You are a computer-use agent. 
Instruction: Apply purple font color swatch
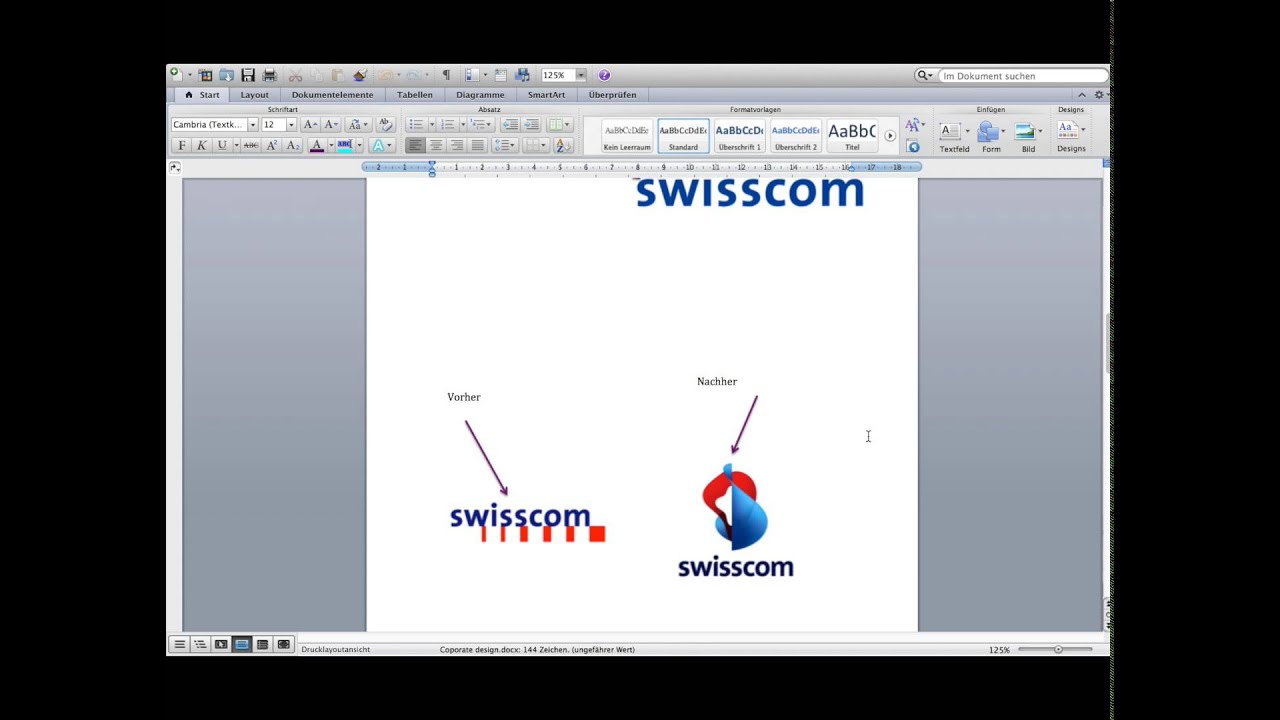pyautogui.click(x=317, y=145)
